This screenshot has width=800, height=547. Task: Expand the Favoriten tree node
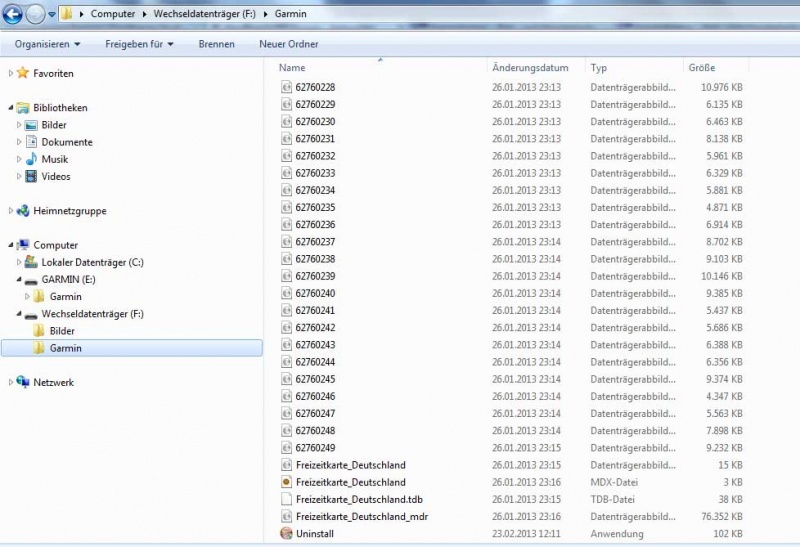tap(10, 73)
